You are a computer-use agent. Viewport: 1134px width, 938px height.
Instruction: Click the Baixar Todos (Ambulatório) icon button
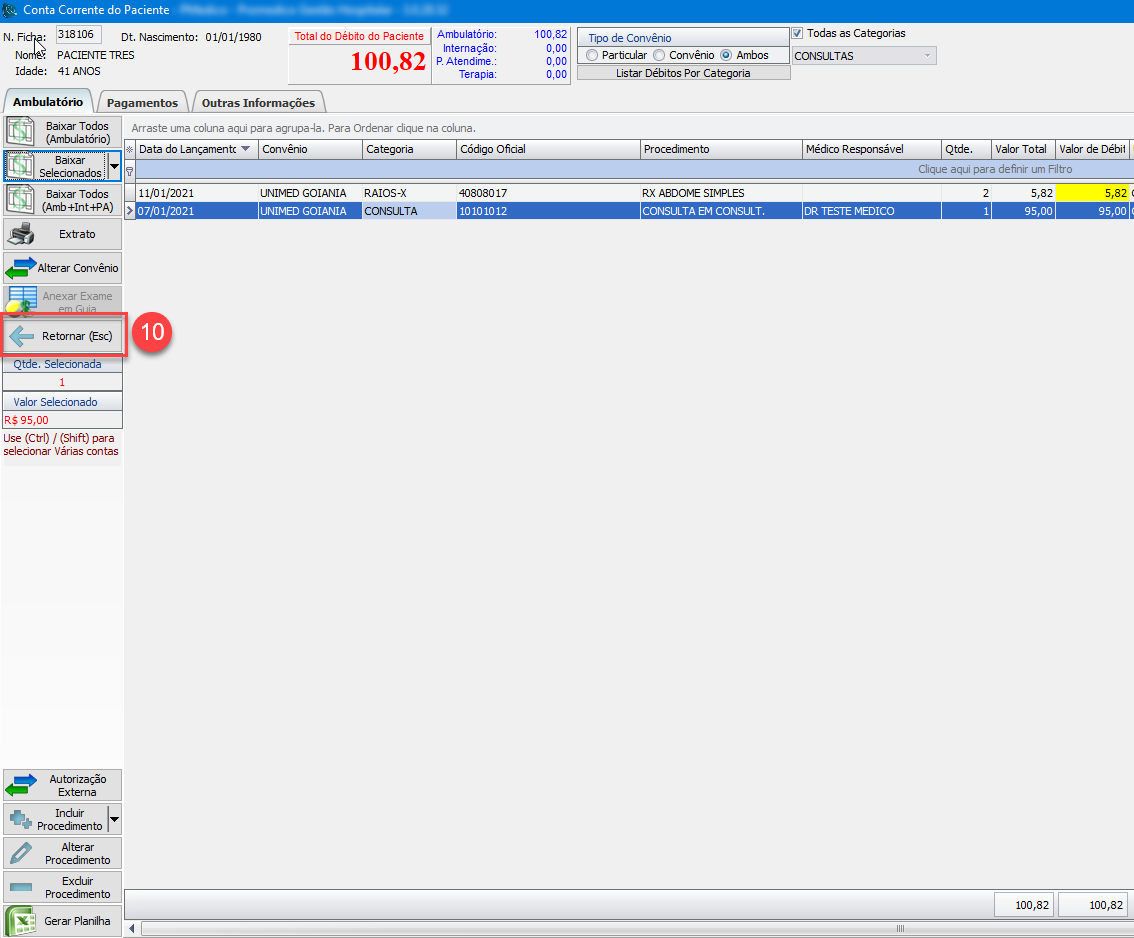pyautogui.click(x=21, y=132)
